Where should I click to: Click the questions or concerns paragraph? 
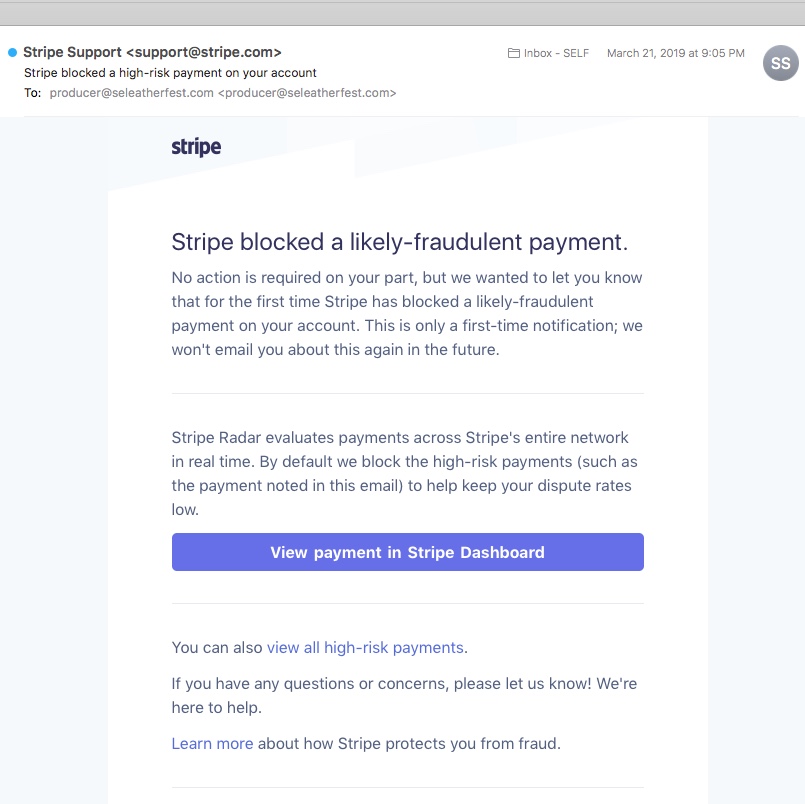click(404, 695)
